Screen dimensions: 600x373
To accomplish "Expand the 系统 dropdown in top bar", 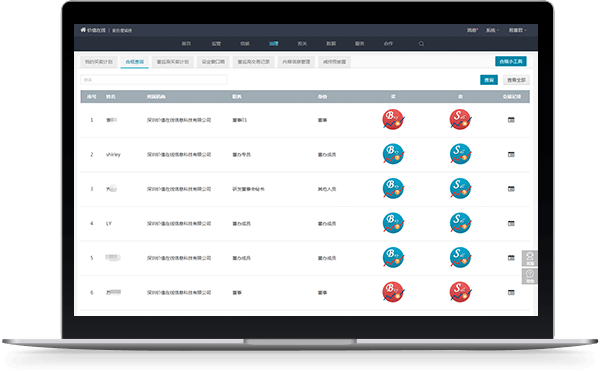I will (x=492, y=30).
